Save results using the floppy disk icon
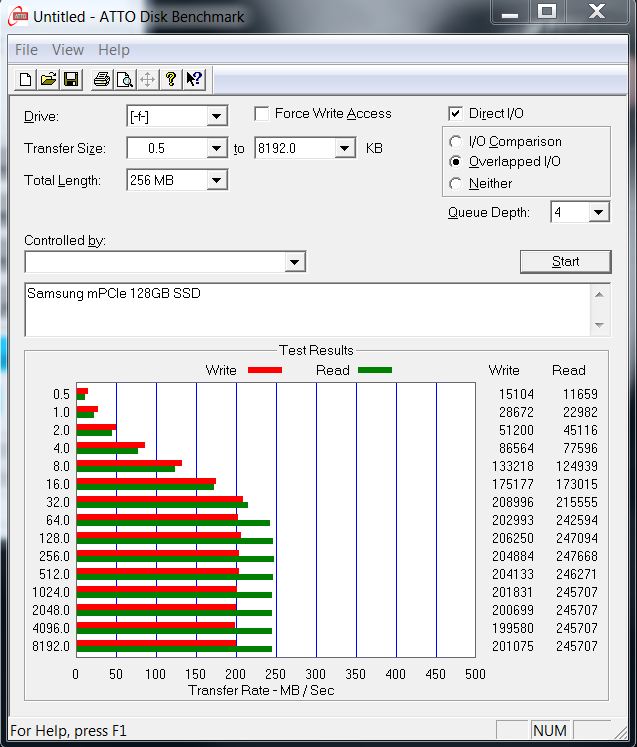637x747 pixels. click(71, 79)
